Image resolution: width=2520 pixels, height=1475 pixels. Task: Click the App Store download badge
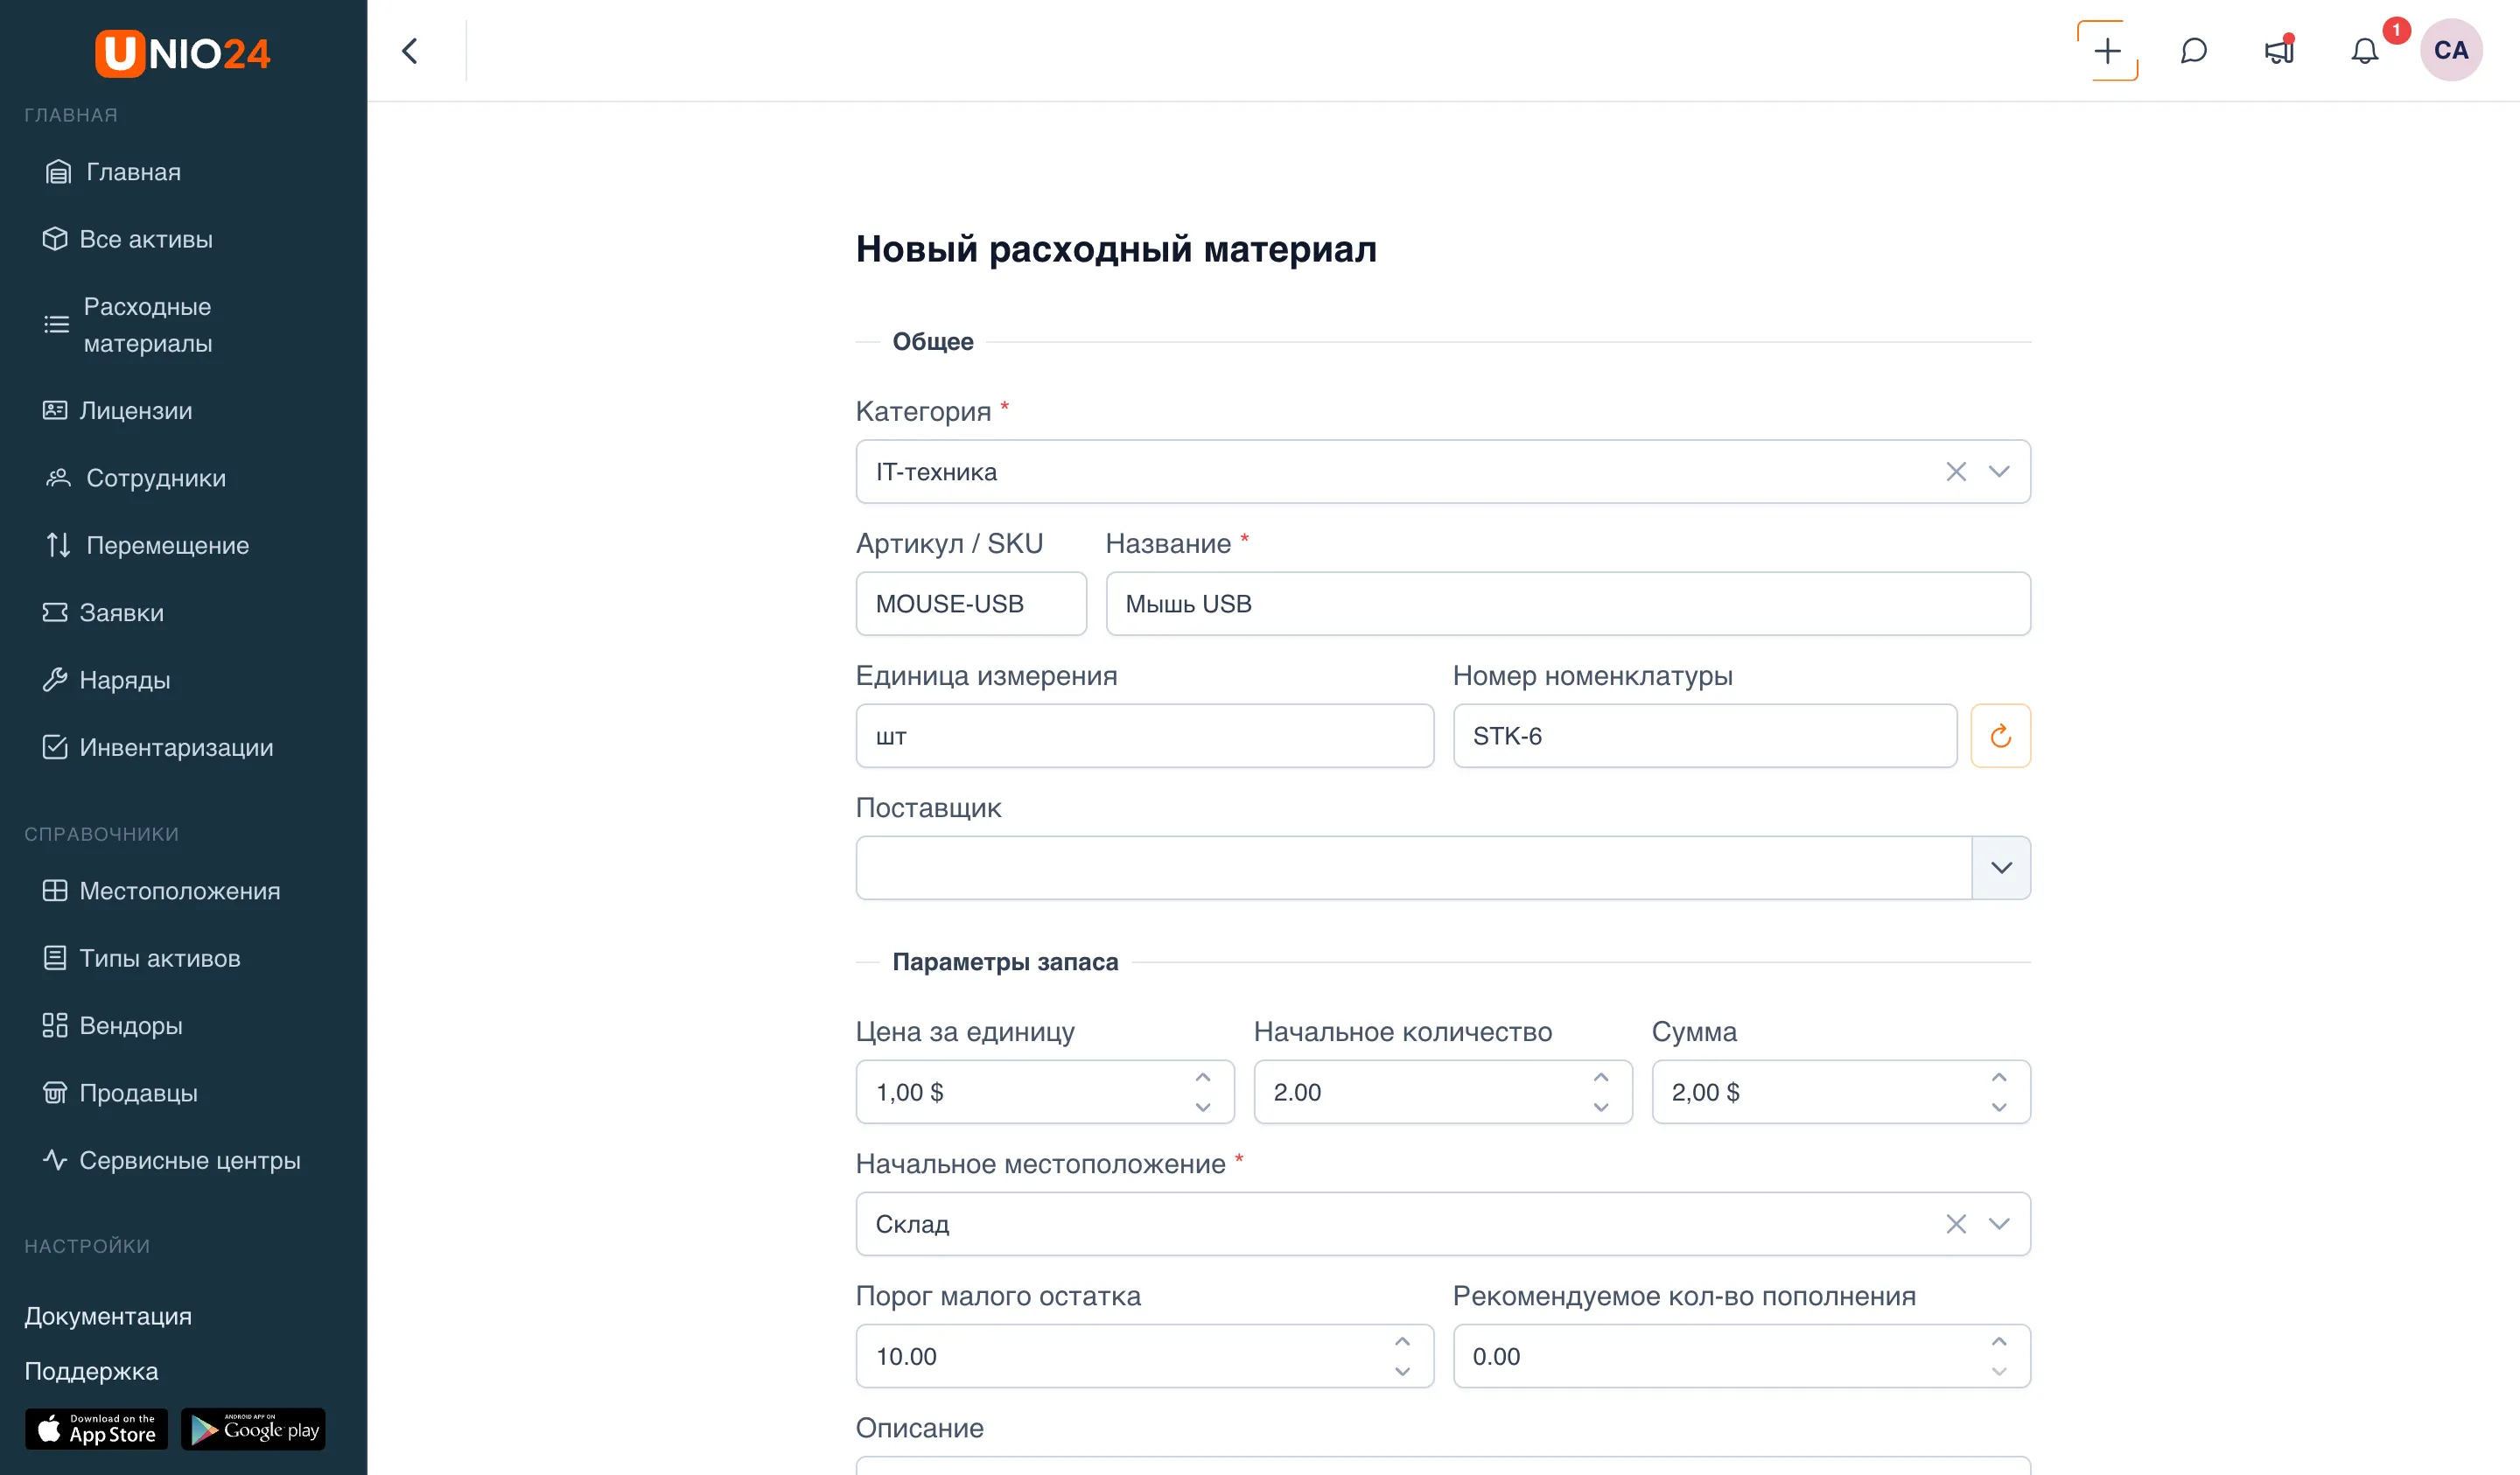click(96, 1430)
